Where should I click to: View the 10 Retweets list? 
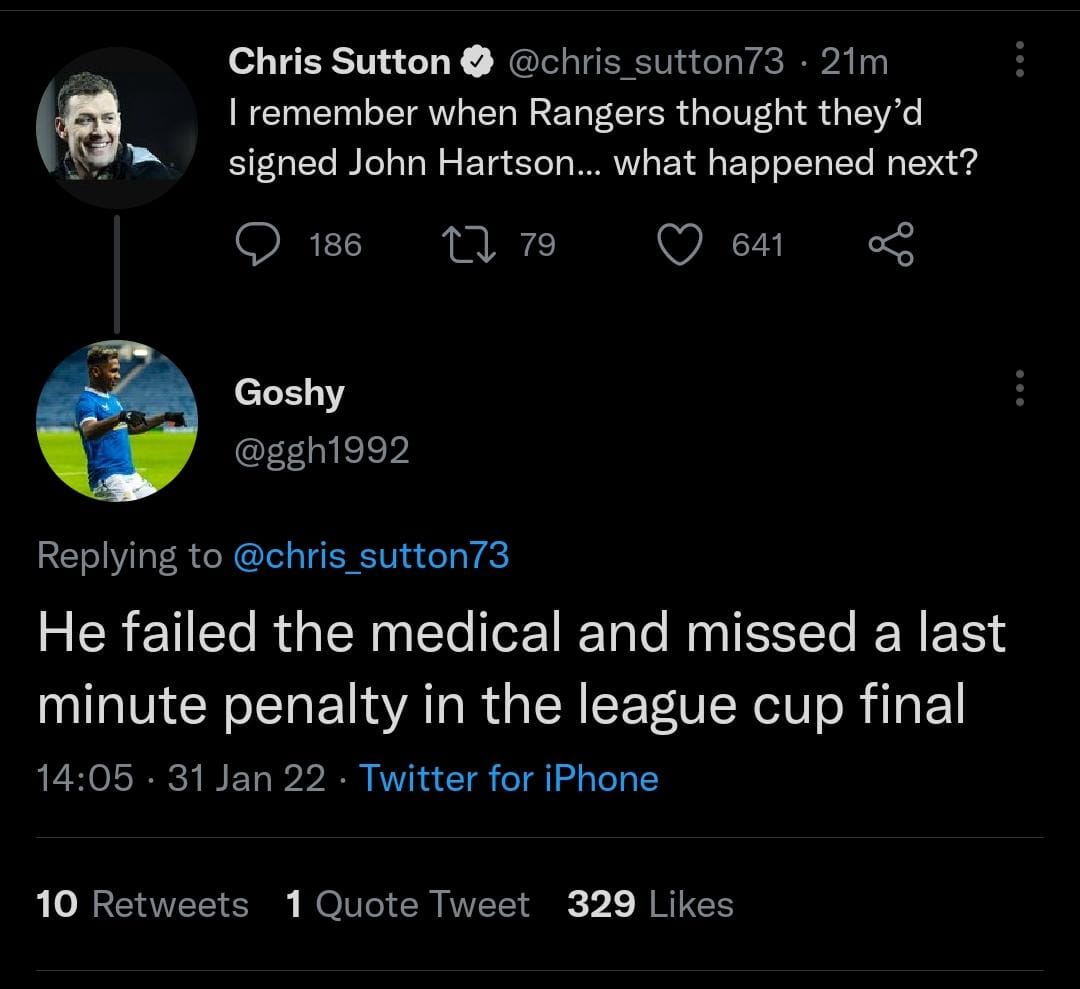(142, 904)
